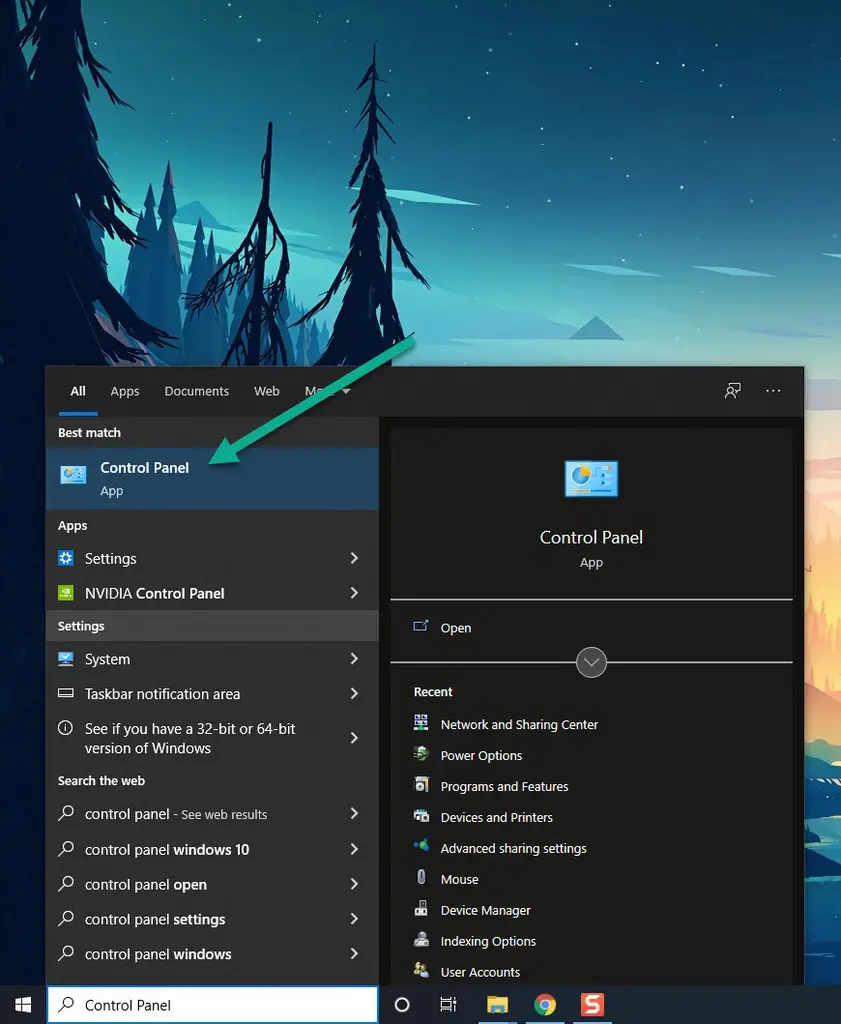
Task: Click the Taskbar notification area icon
Action: [x=66, y=693]
